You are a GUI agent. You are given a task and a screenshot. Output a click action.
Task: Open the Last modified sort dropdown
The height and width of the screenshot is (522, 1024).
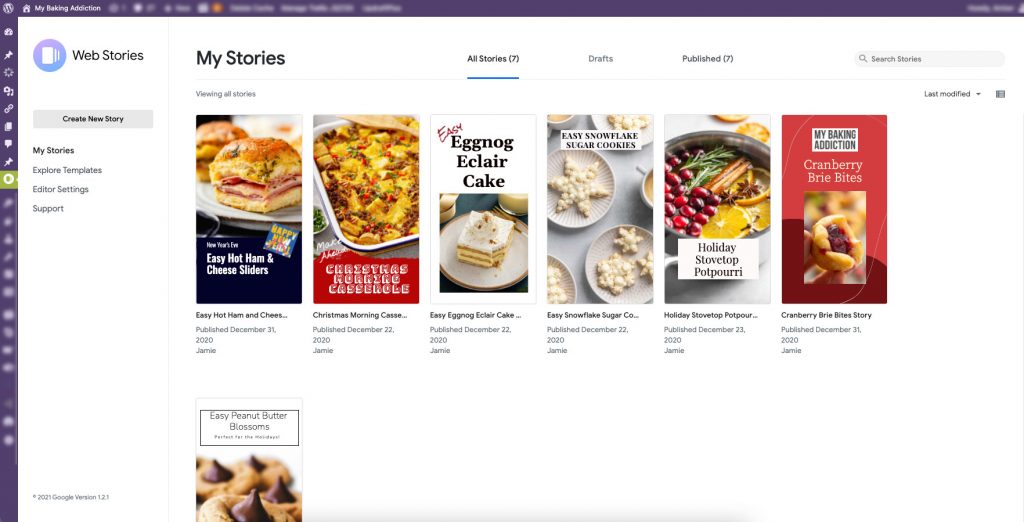point(952,94)
